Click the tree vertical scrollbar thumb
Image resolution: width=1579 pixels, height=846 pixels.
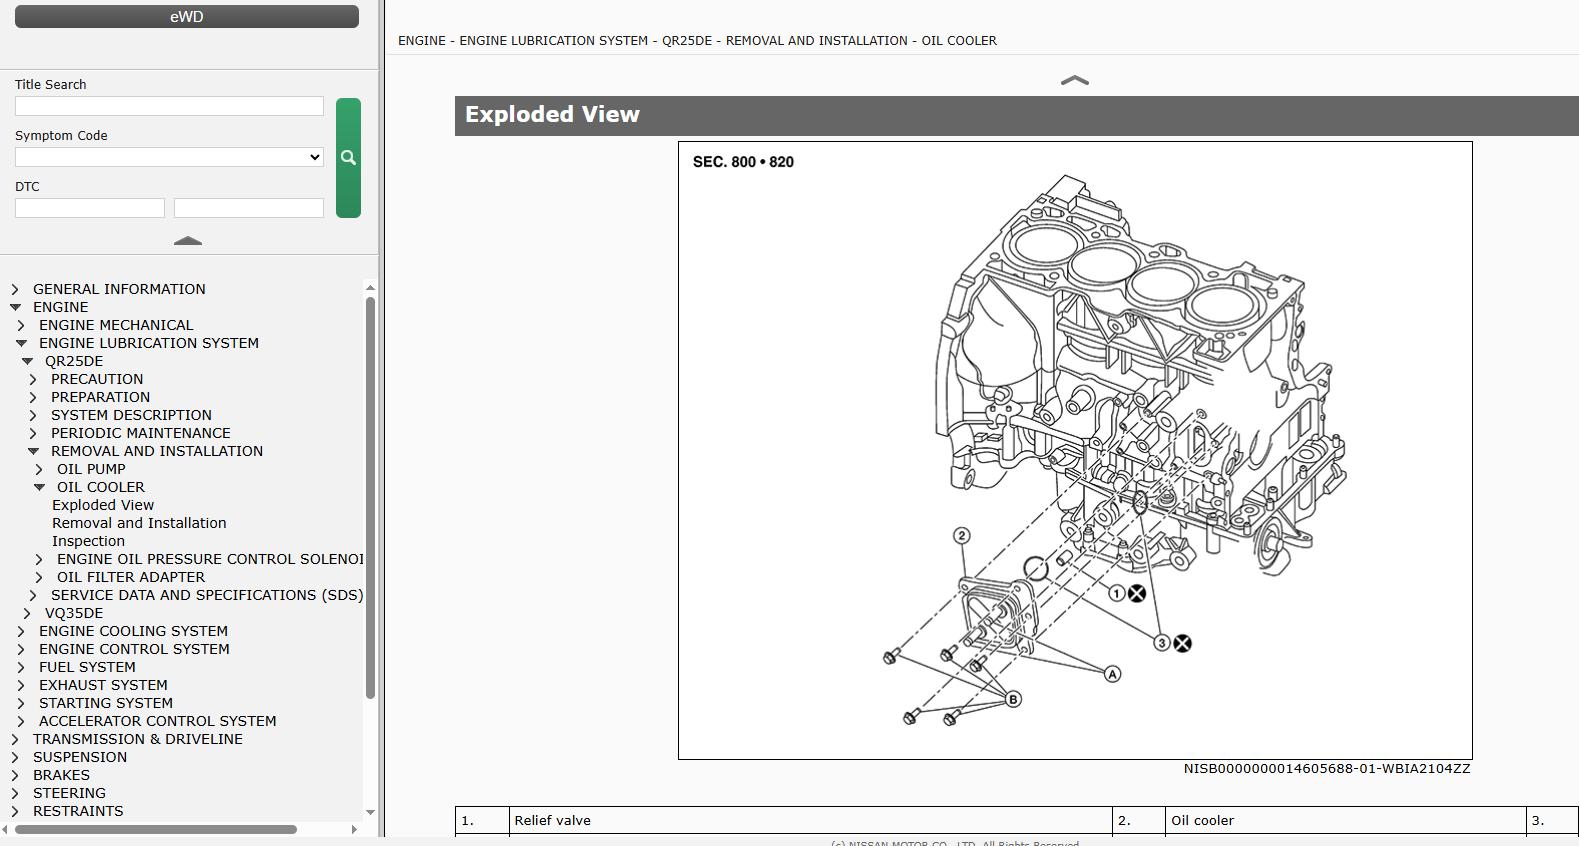click(370, 497)
